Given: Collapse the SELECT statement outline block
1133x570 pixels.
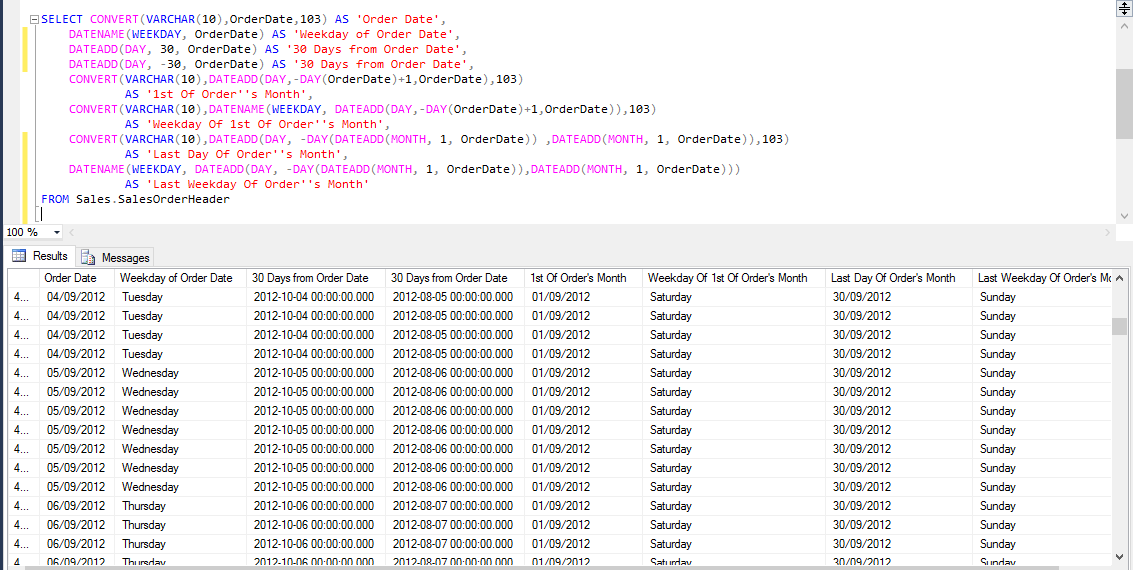Looking at the screenshot, I should pos(34,20).
